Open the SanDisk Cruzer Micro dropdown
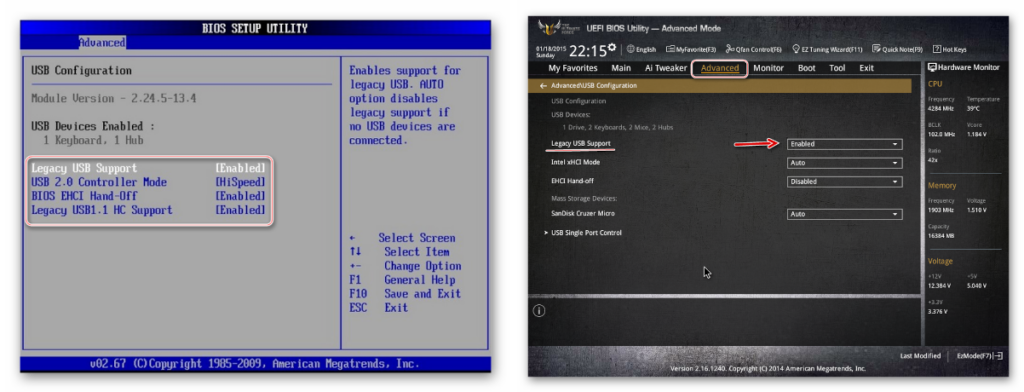Viewport: 1024px width, 392px height. pos(844,214)
